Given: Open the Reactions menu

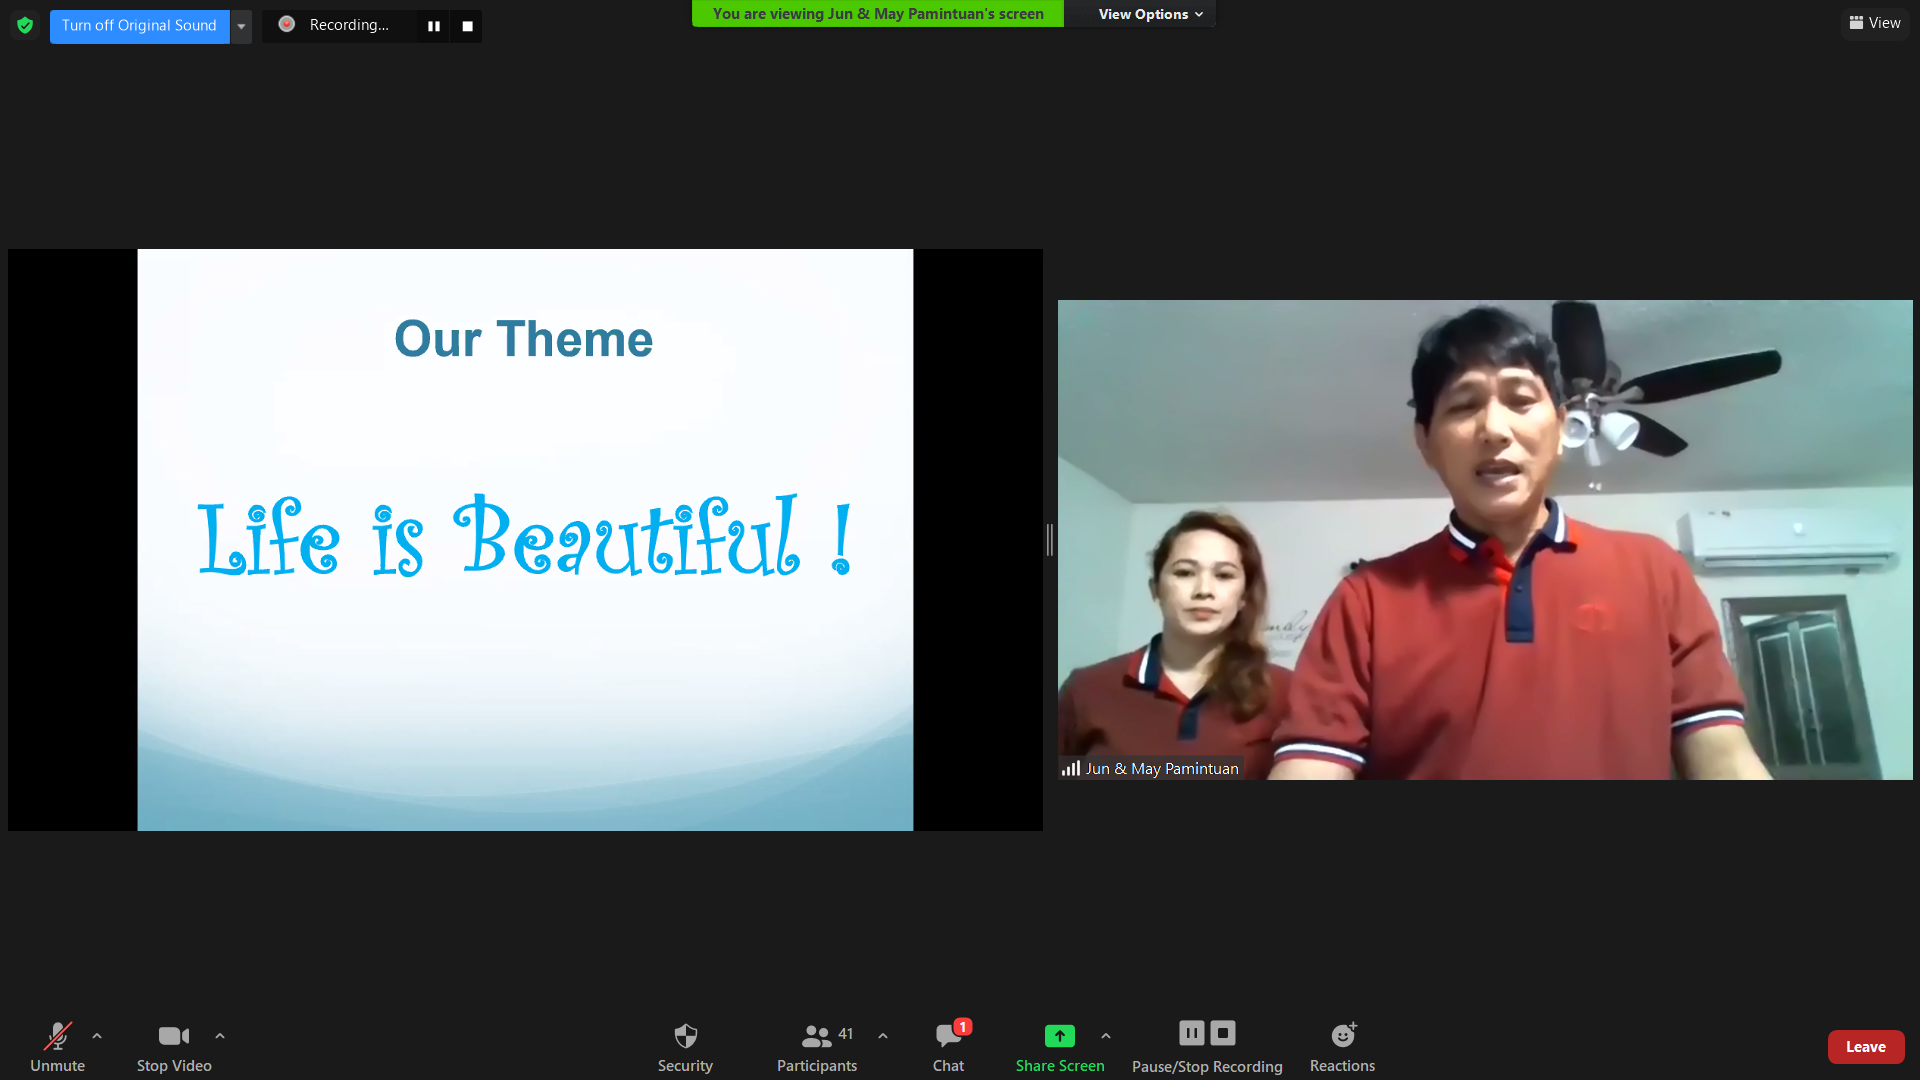Looking at the screenshot, I should (1343, 1047).
